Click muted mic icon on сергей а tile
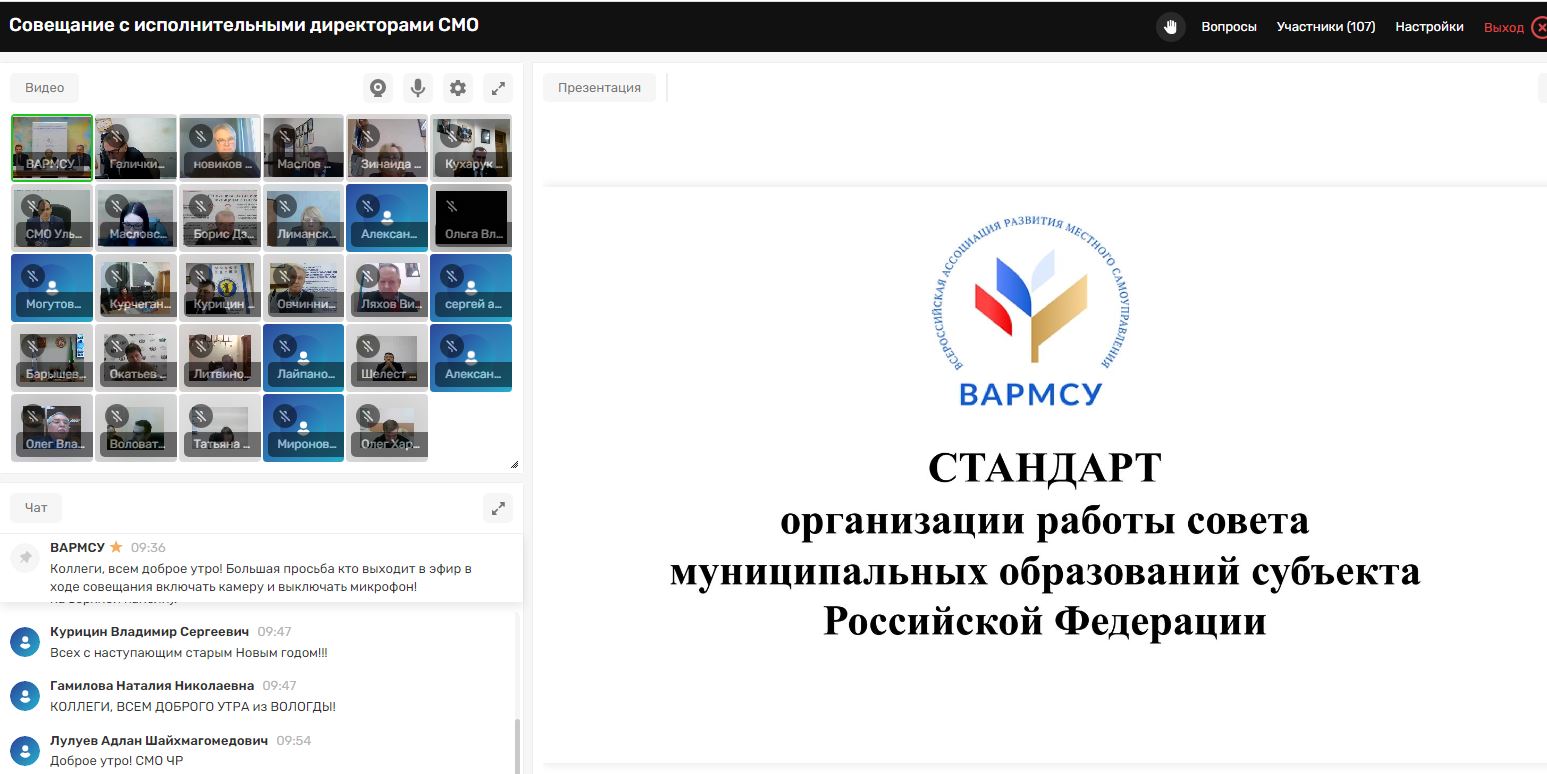Screen dimensions: 1547x774 452,276
